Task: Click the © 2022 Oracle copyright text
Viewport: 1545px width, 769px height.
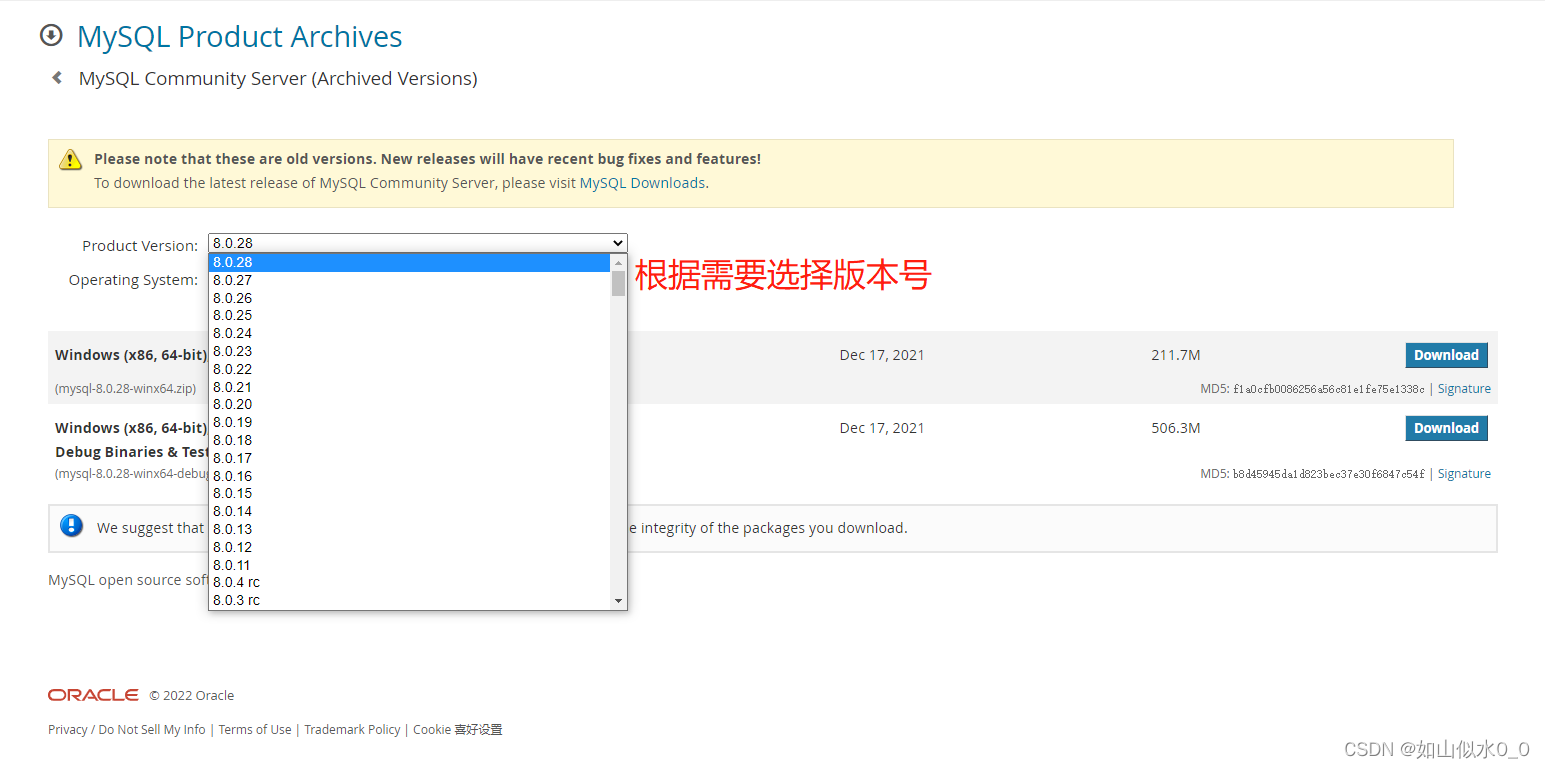Action: (x=192, y=696)
